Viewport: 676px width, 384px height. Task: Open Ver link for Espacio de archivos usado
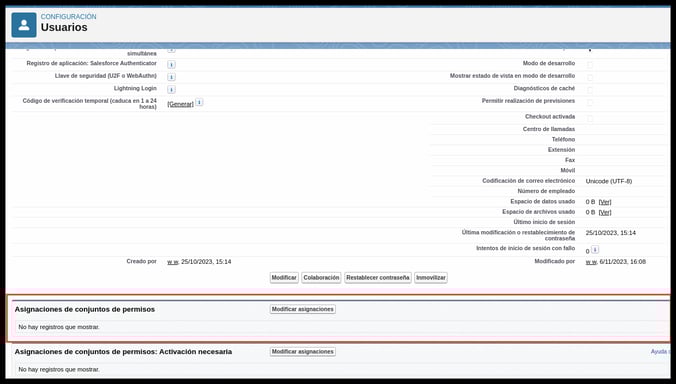605,212
